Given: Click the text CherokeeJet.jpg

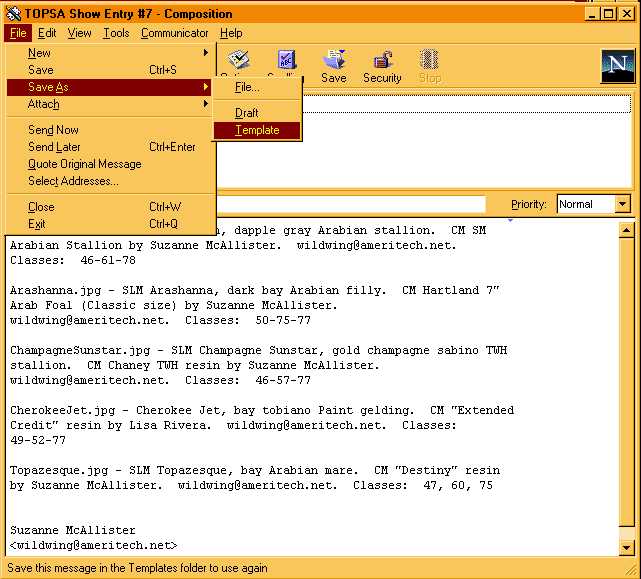Looking at the screenshot, I should point(62,411).
